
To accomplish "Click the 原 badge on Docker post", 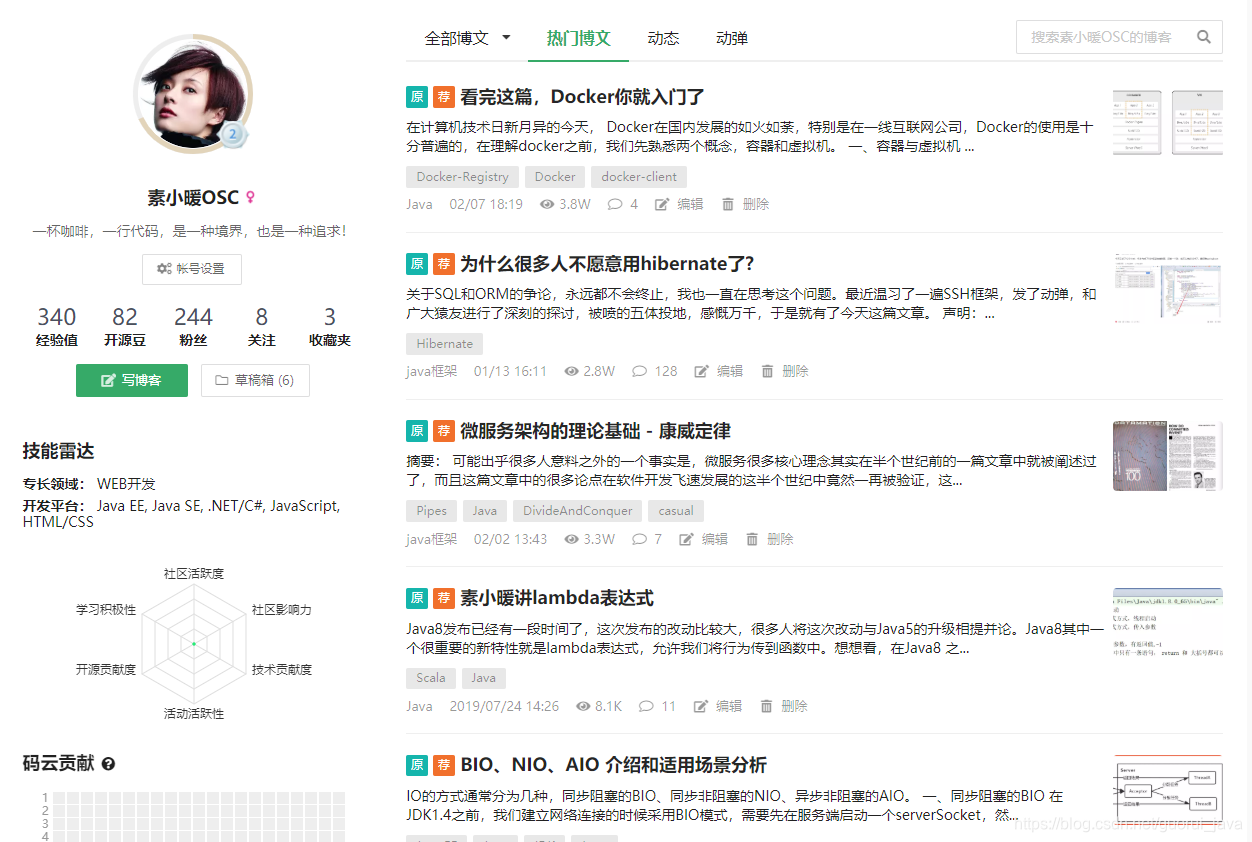I will click(417, 97).
